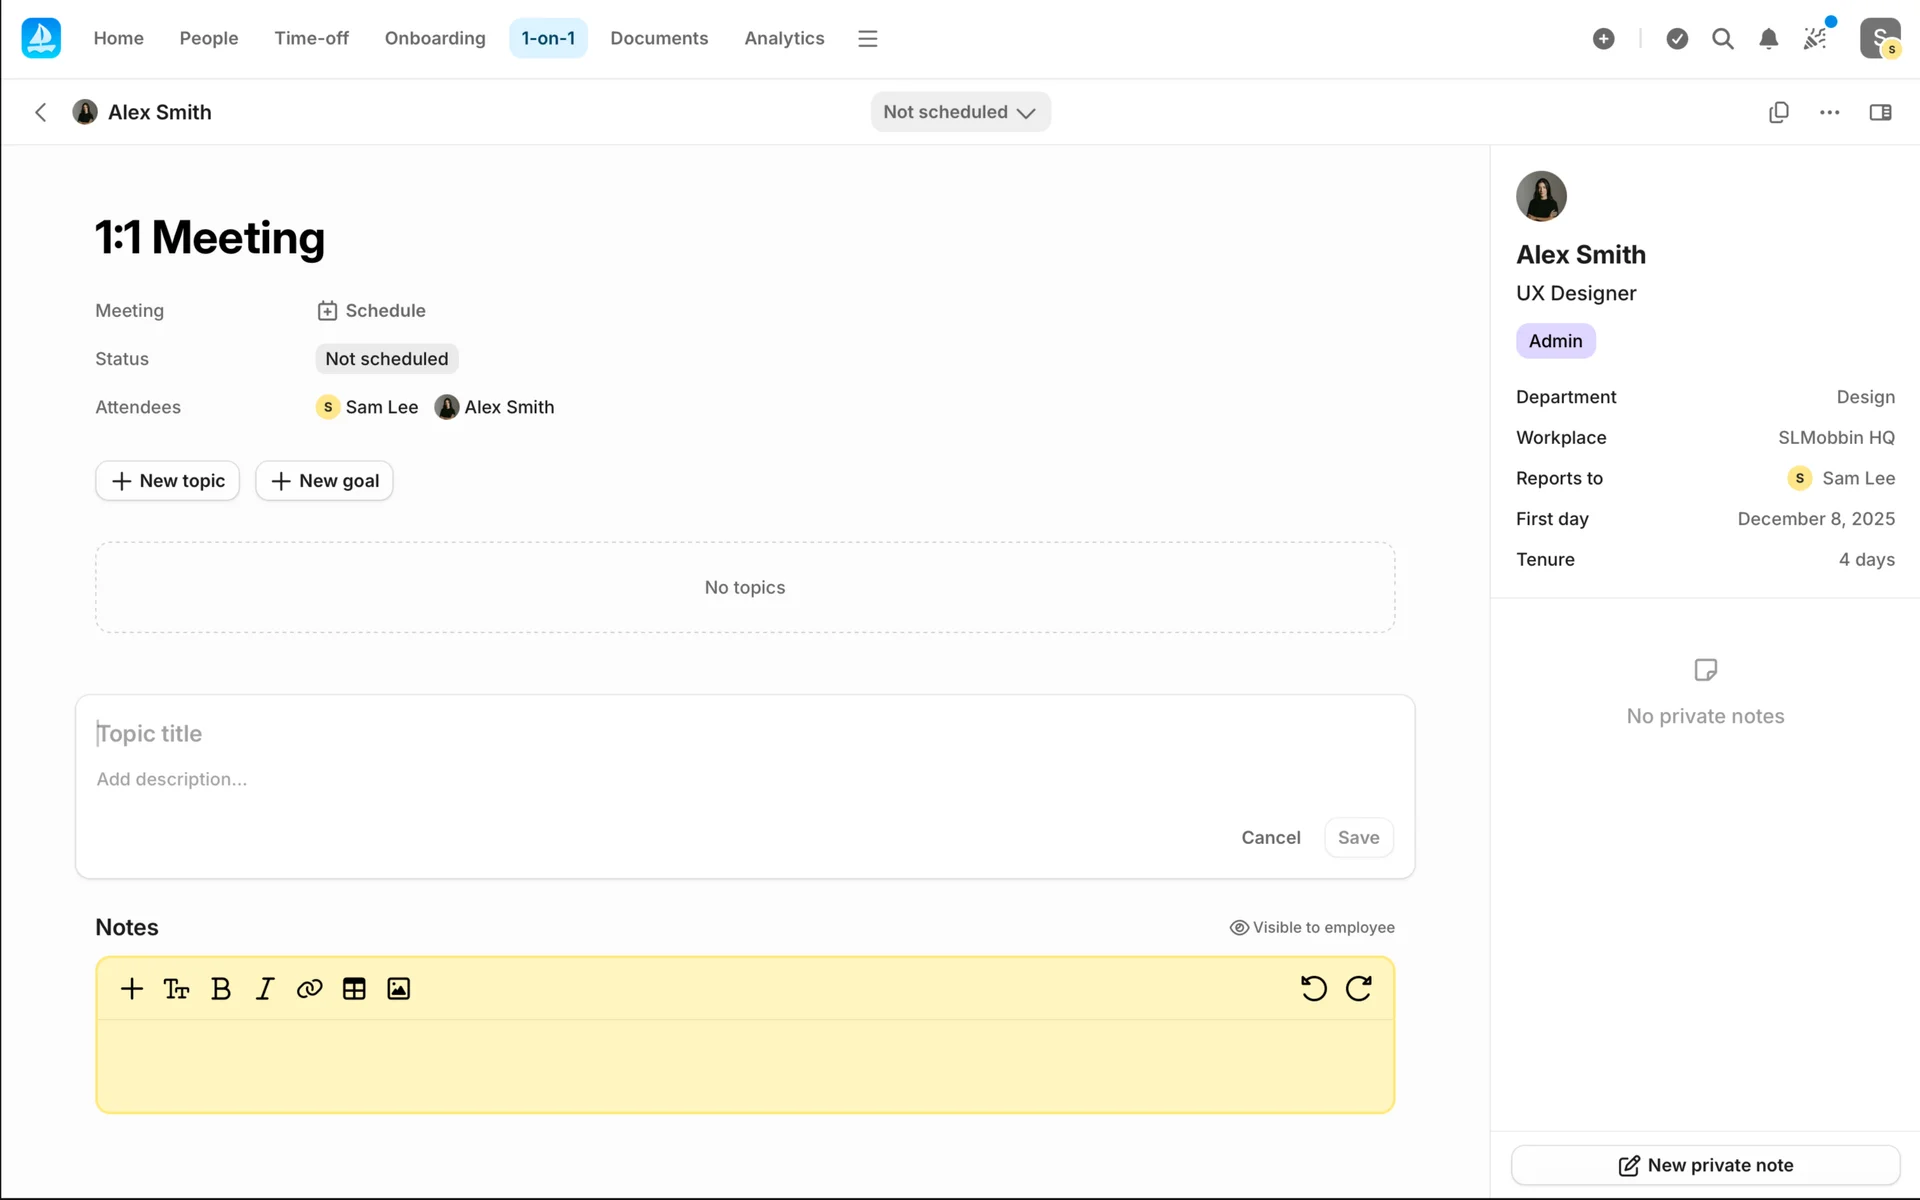This screenshot has height=1200, width=1920.
Task: Click the undo arrow in Notes
Action: tap(1313, 989)
